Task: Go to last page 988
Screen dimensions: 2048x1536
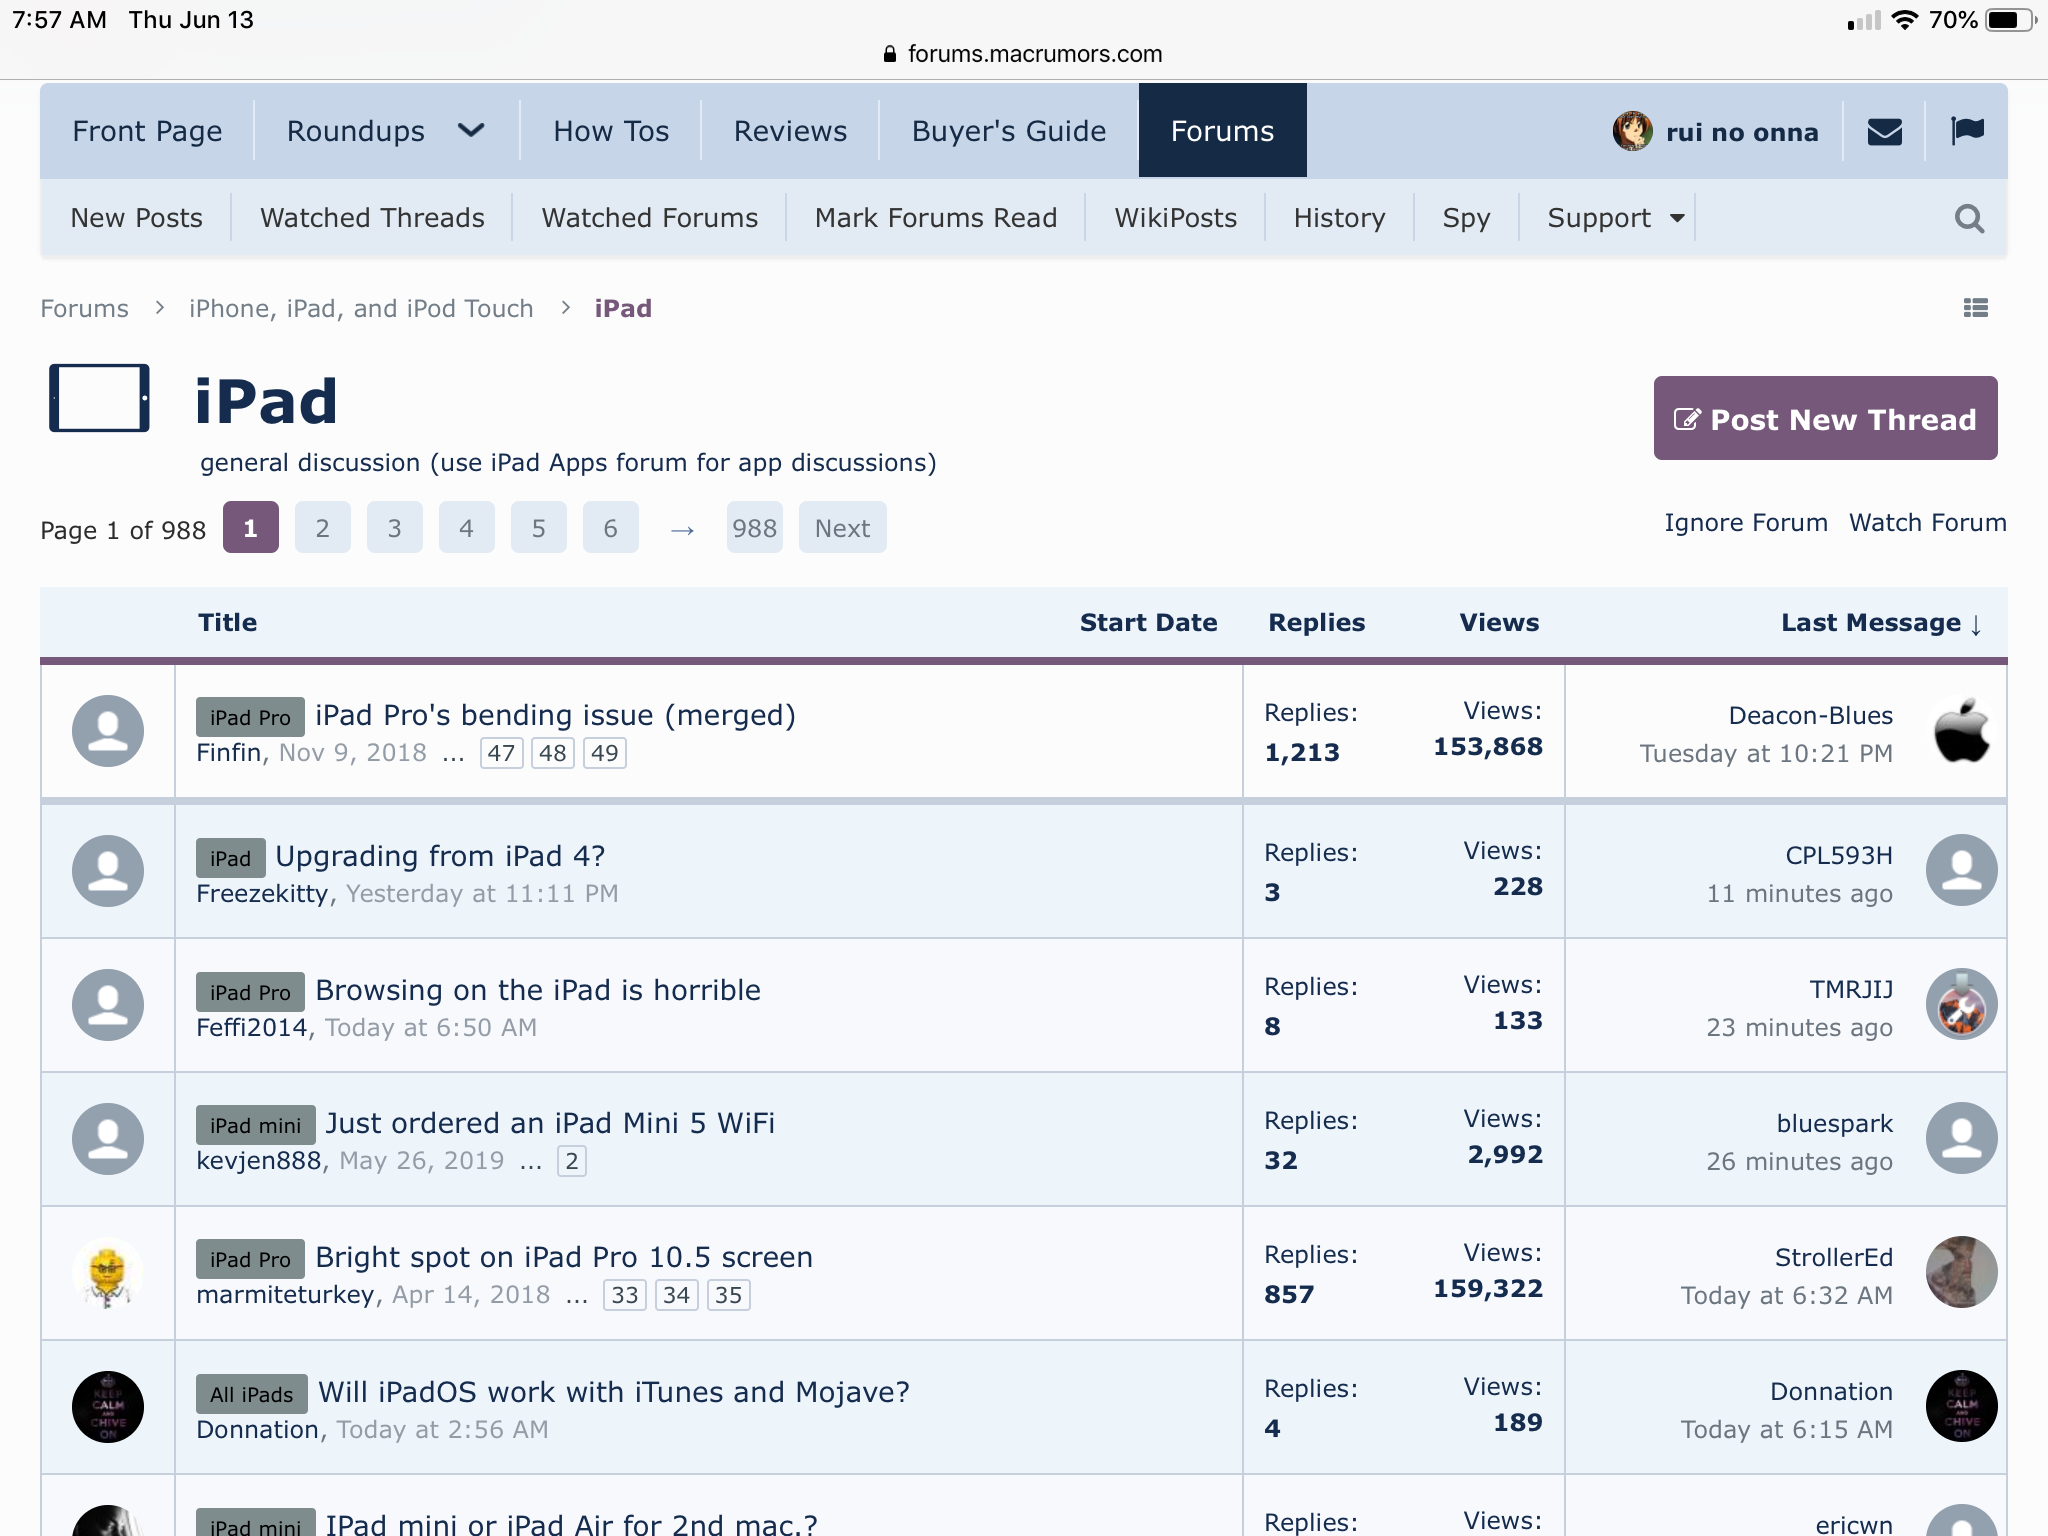Action: (754, 528)
